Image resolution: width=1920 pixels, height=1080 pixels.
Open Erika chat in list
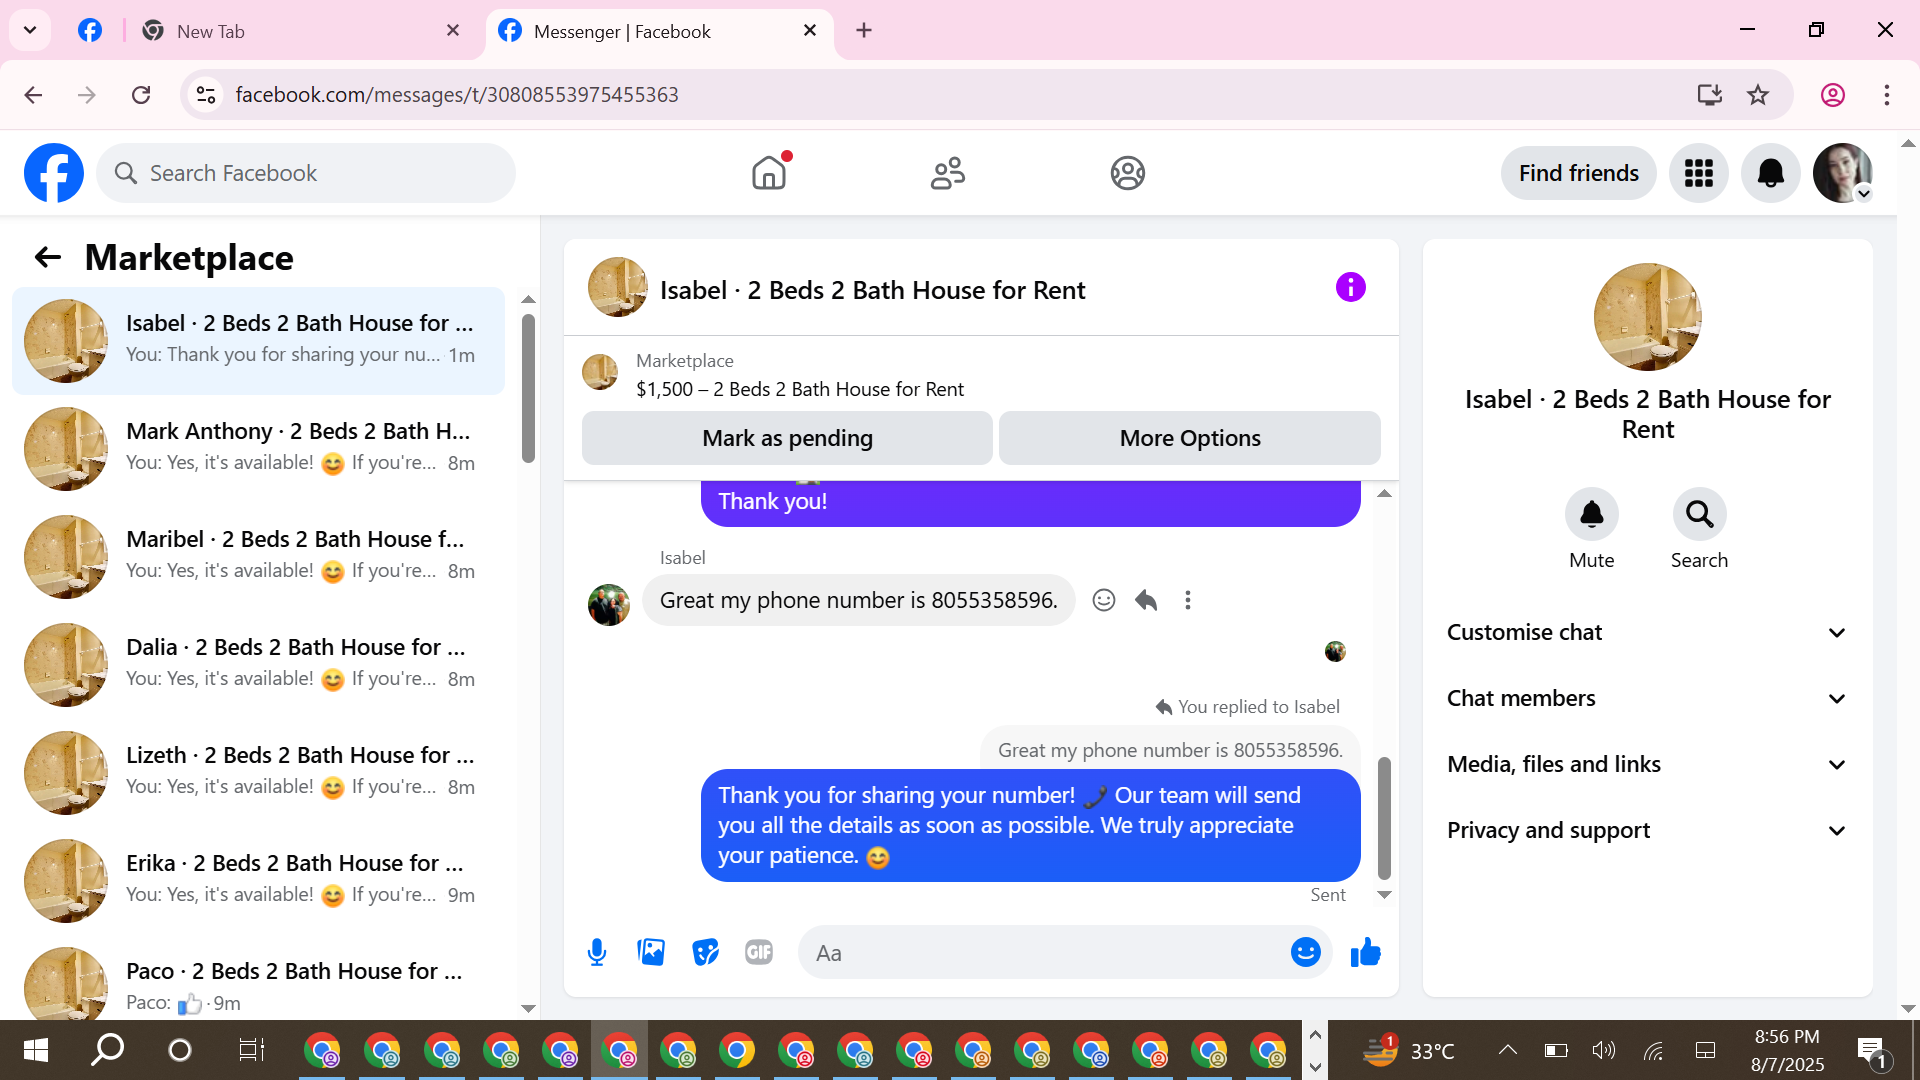[x=258, y=881]
